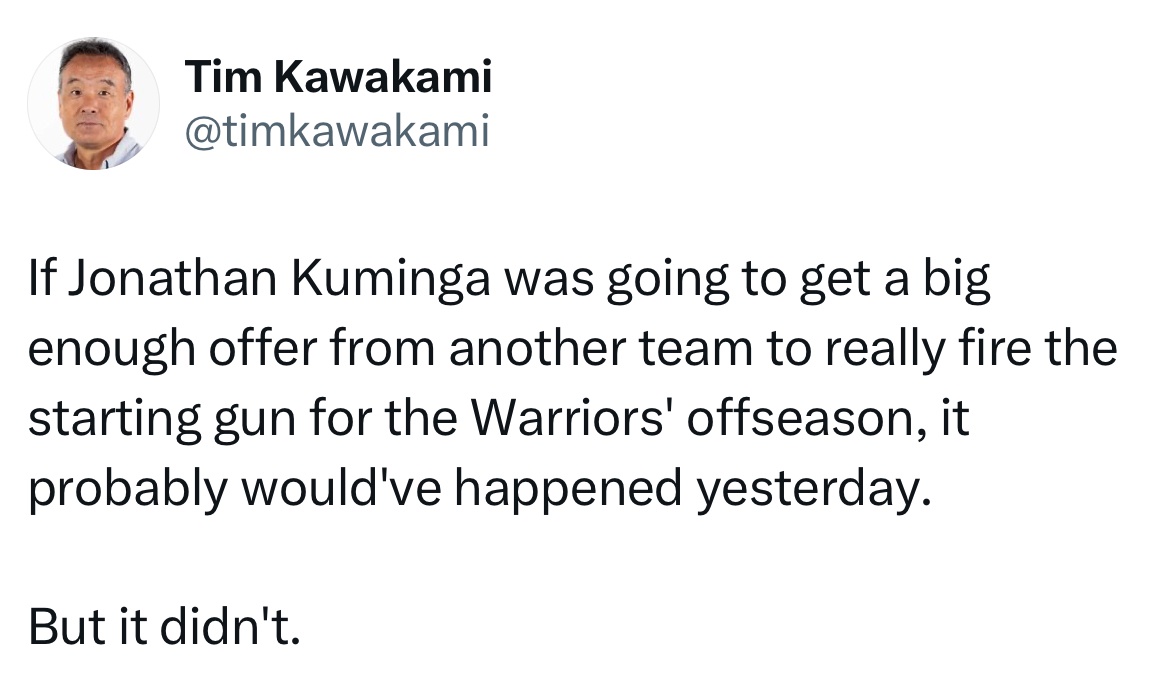Screen dimensions: 1170x692
Task: Open the @timkawakami handle link
Action: click(x=337, y=131)
